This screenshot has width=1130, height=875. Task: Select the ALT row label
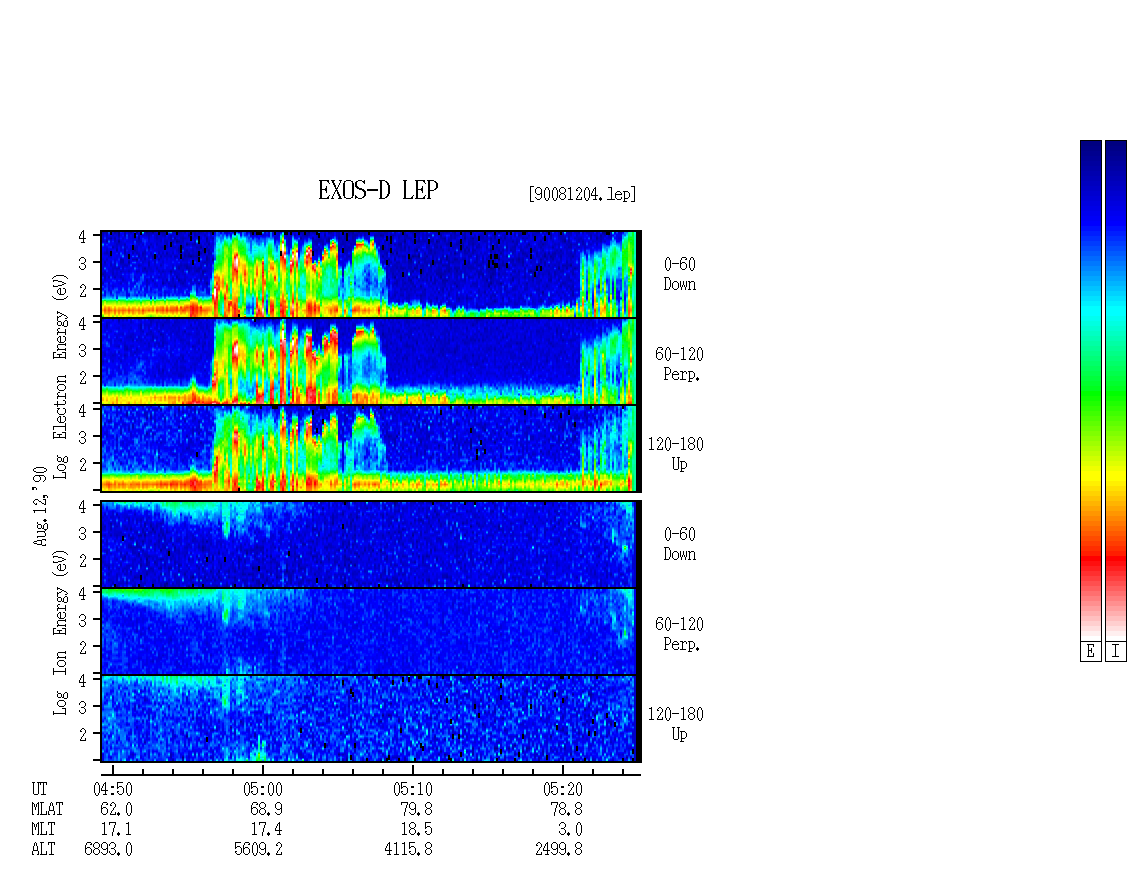43,849
